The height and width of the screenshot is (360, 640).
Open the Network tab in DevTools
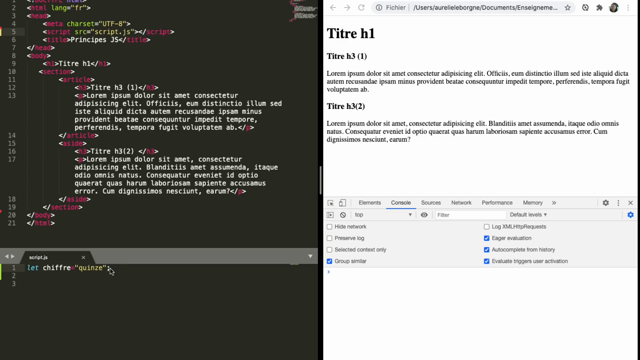[461, 203]
